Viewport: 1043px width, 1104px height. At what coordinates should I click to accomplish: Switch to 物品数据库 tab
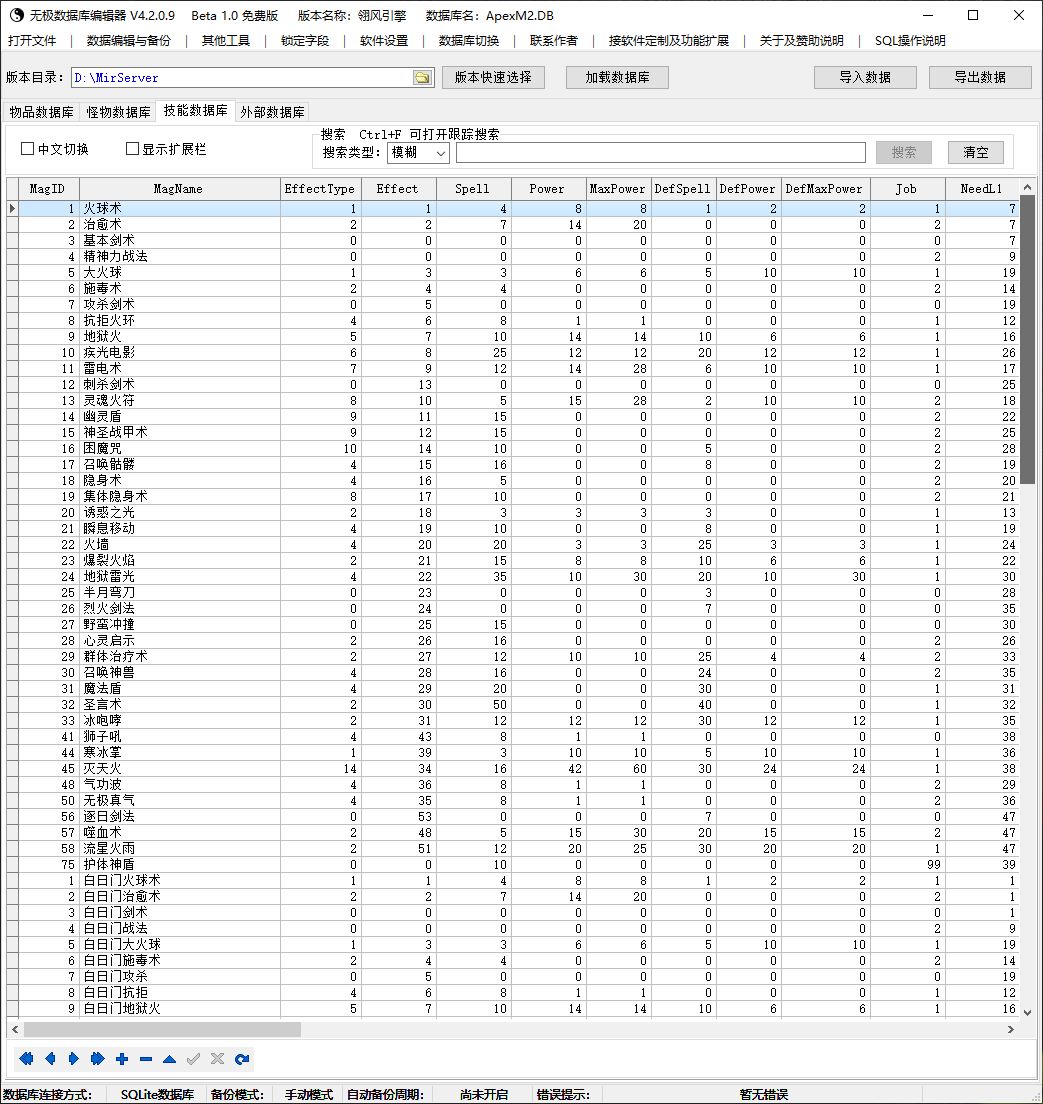42,112
